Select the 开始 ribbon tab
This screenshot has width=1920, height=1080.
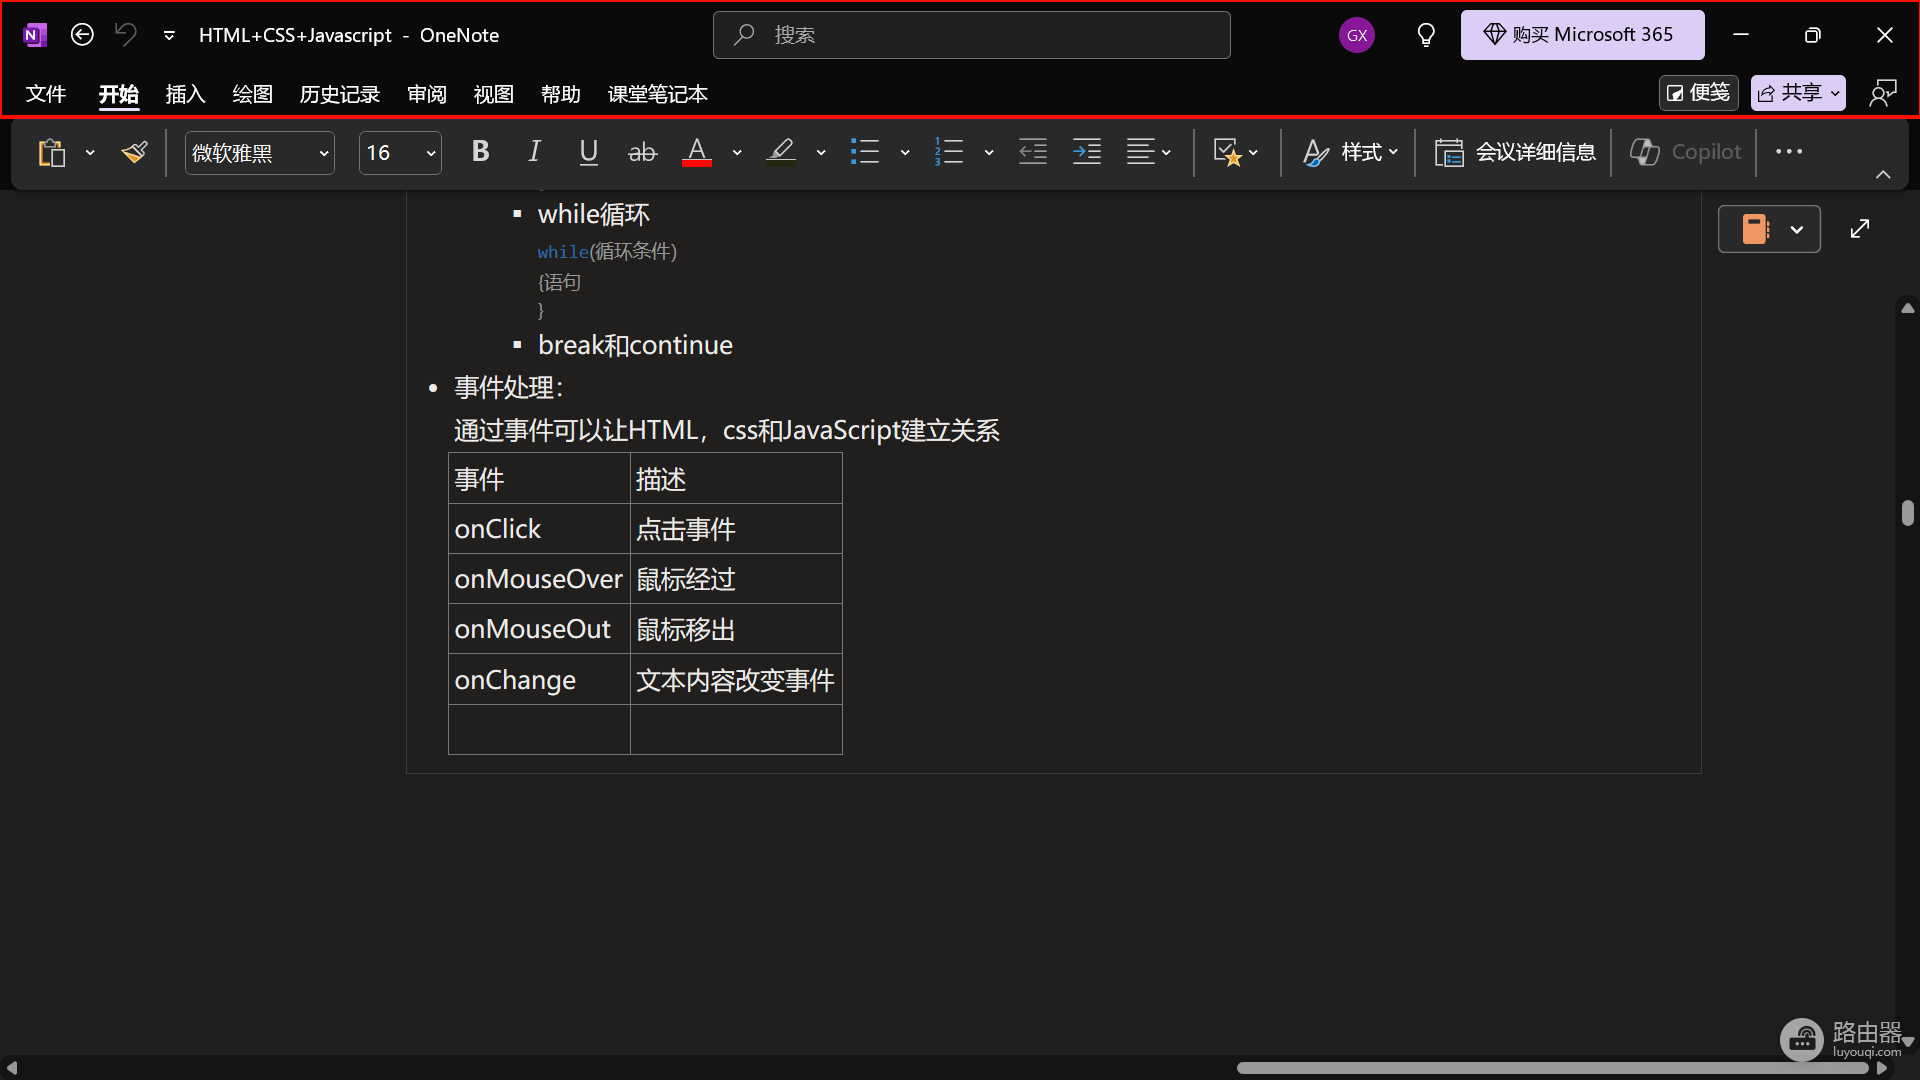(118, 94)
